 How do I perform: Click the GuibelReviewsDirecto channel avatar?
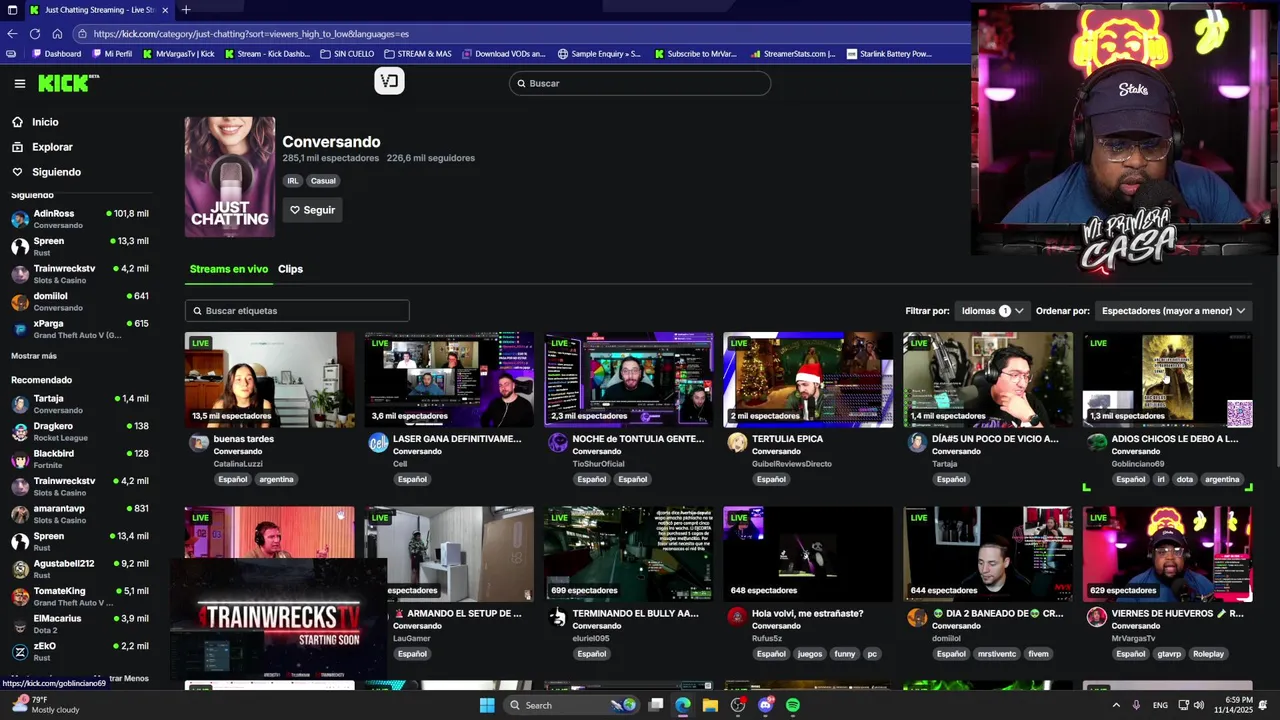[x=737, y=442]
